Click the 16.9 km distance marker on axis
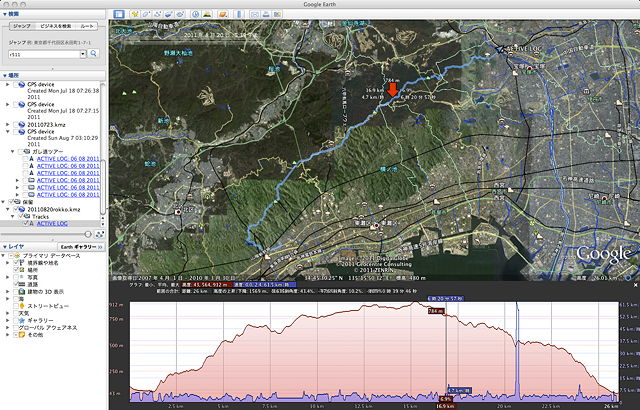Viewport: 640px width, 410px height. pos(444,406)
